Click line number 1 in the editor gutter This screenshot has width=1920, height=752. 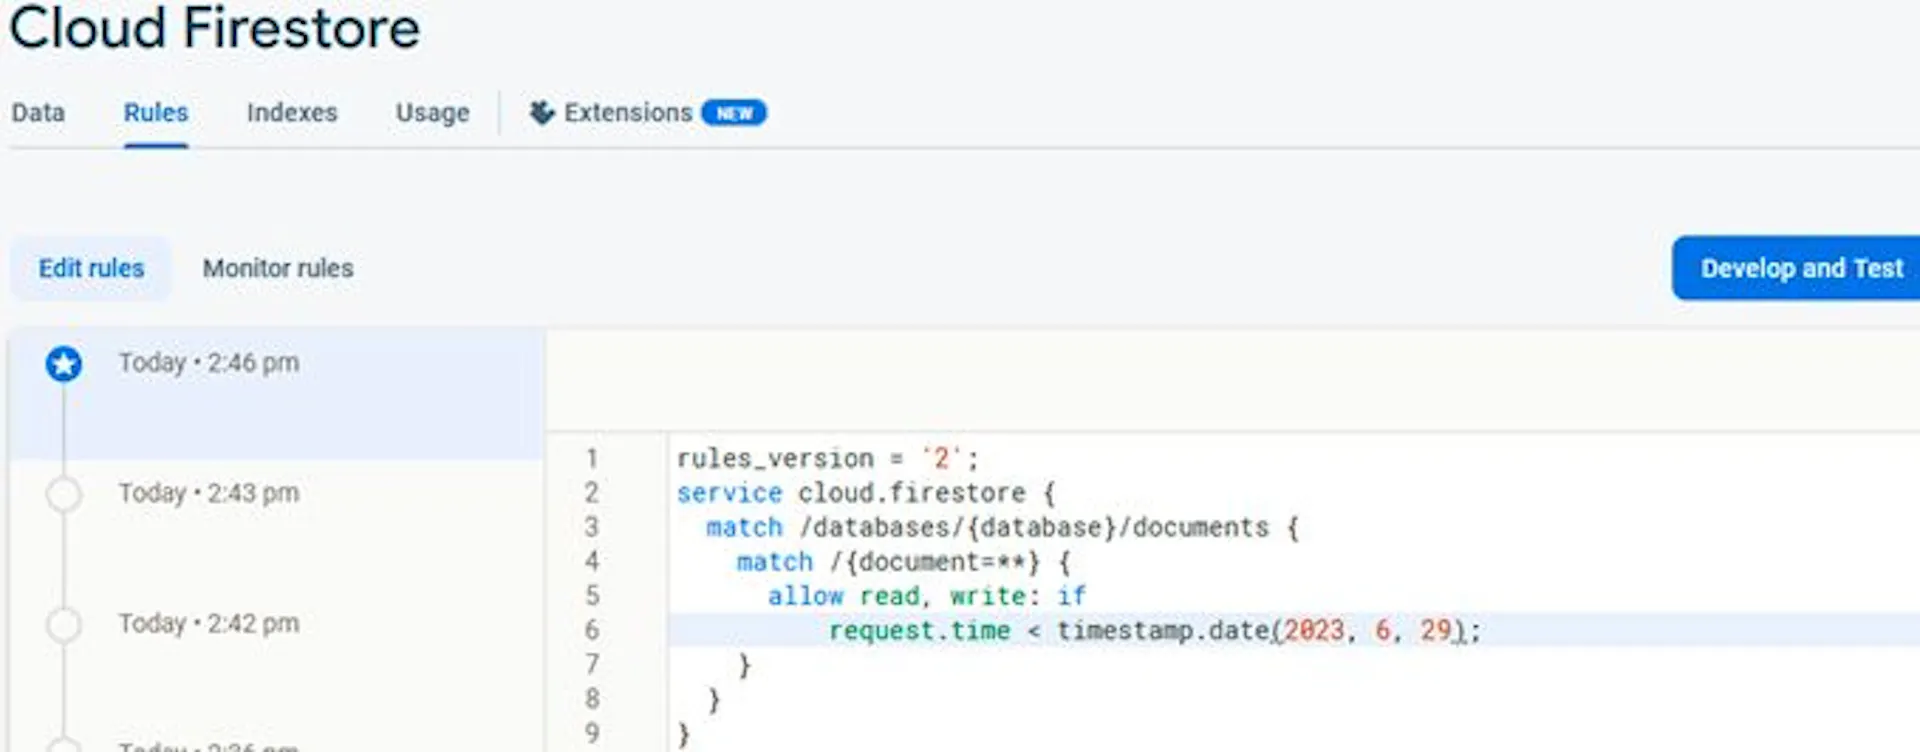[x=592, y=459]
